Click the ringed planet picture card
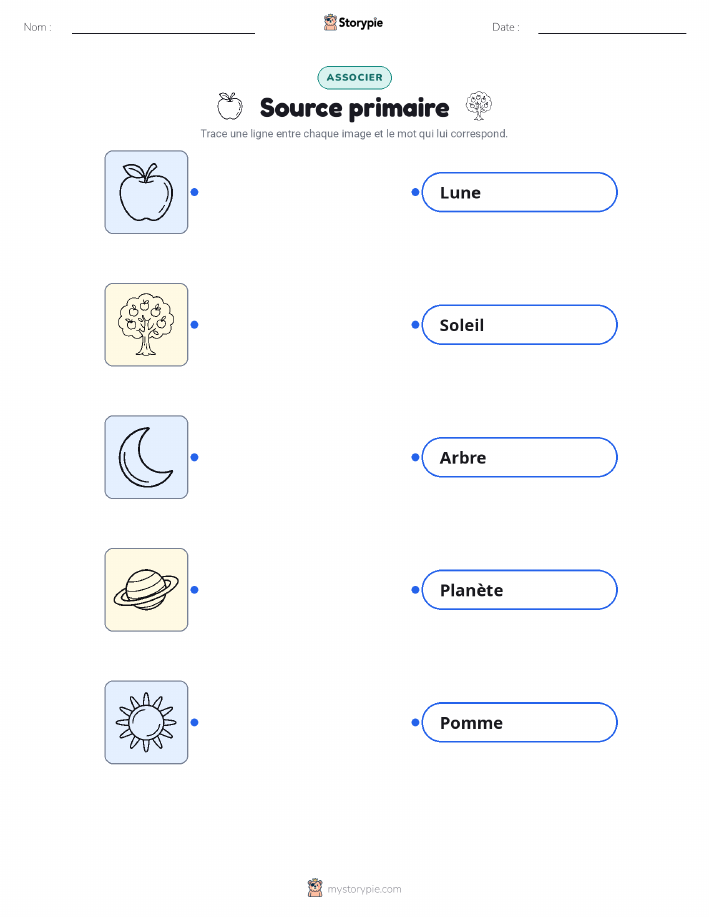This screenshot has width=709, height=917. coord(146,590)
